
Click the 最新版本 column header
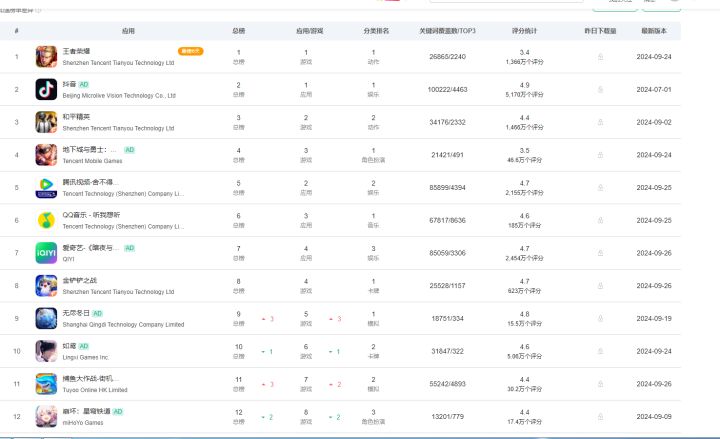point(654,31)
